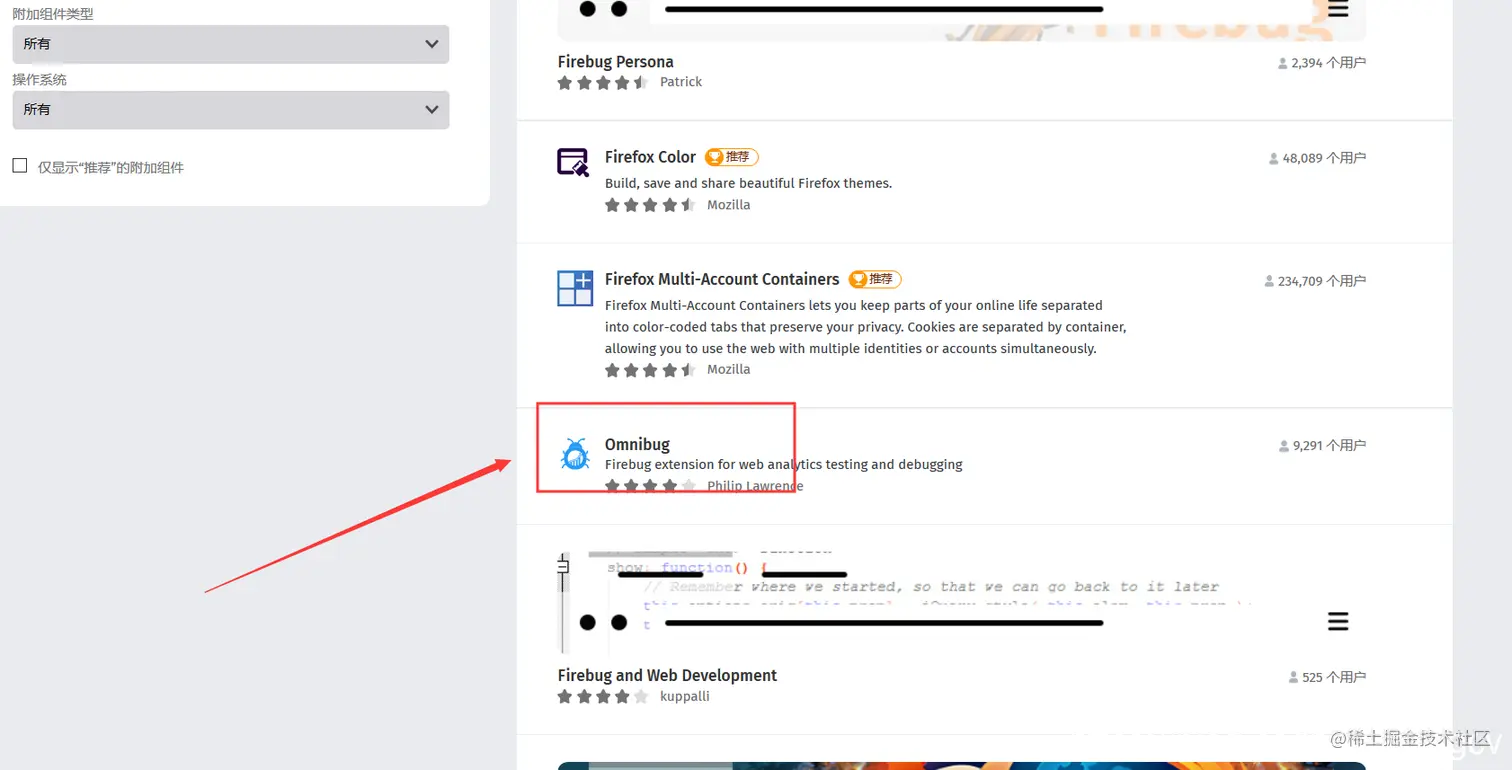Click the star rating under Firefox Color
1512x770 pixels.
[x=650, y=205]
